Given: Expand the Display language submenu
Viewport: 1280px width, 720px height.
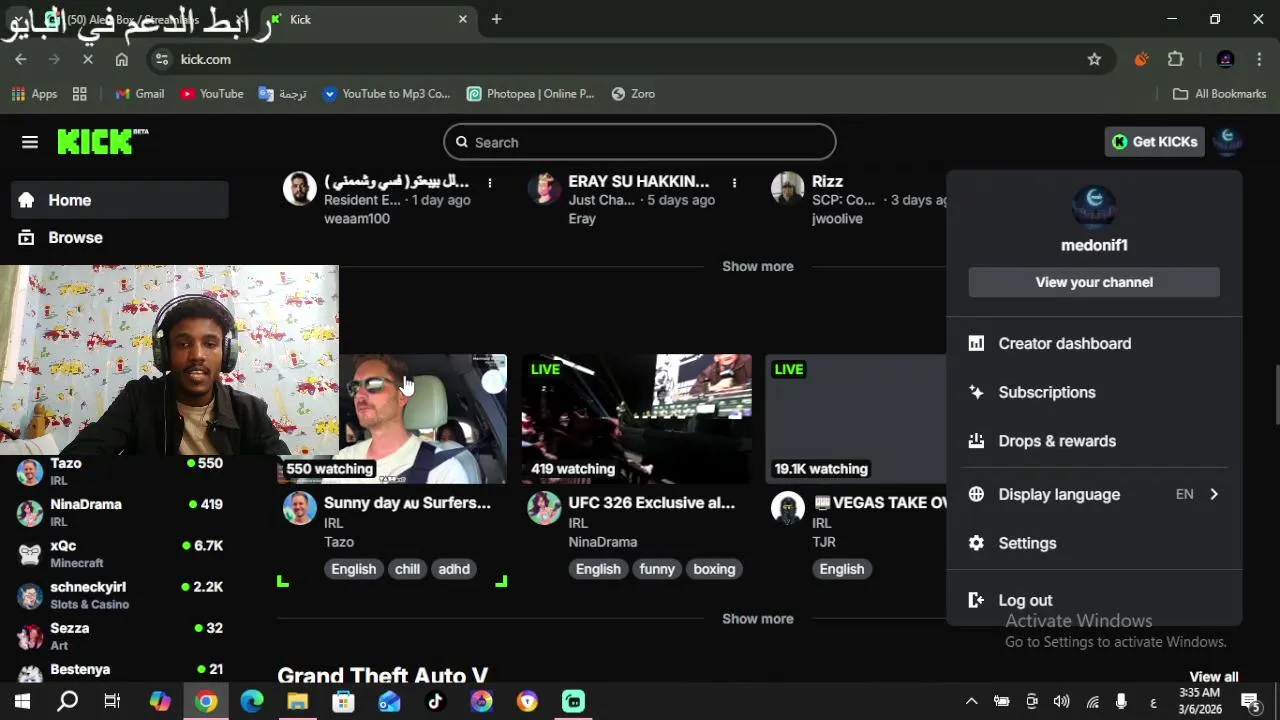Looking at the screenshot, I should pyautogui.click(x=1094, y=494).
